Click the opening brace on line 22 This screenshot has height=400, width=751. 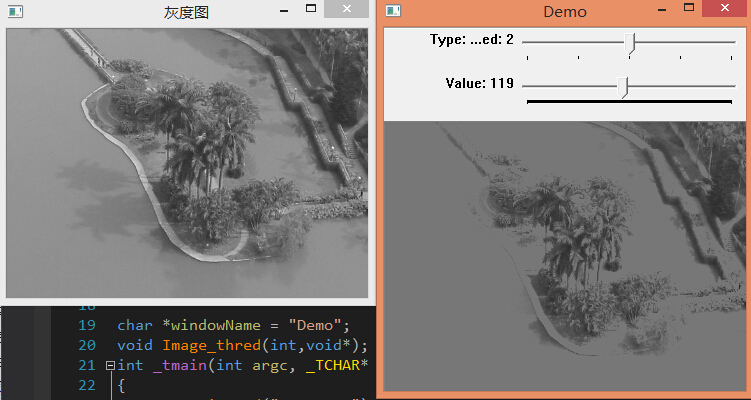(x=121, y=386)
